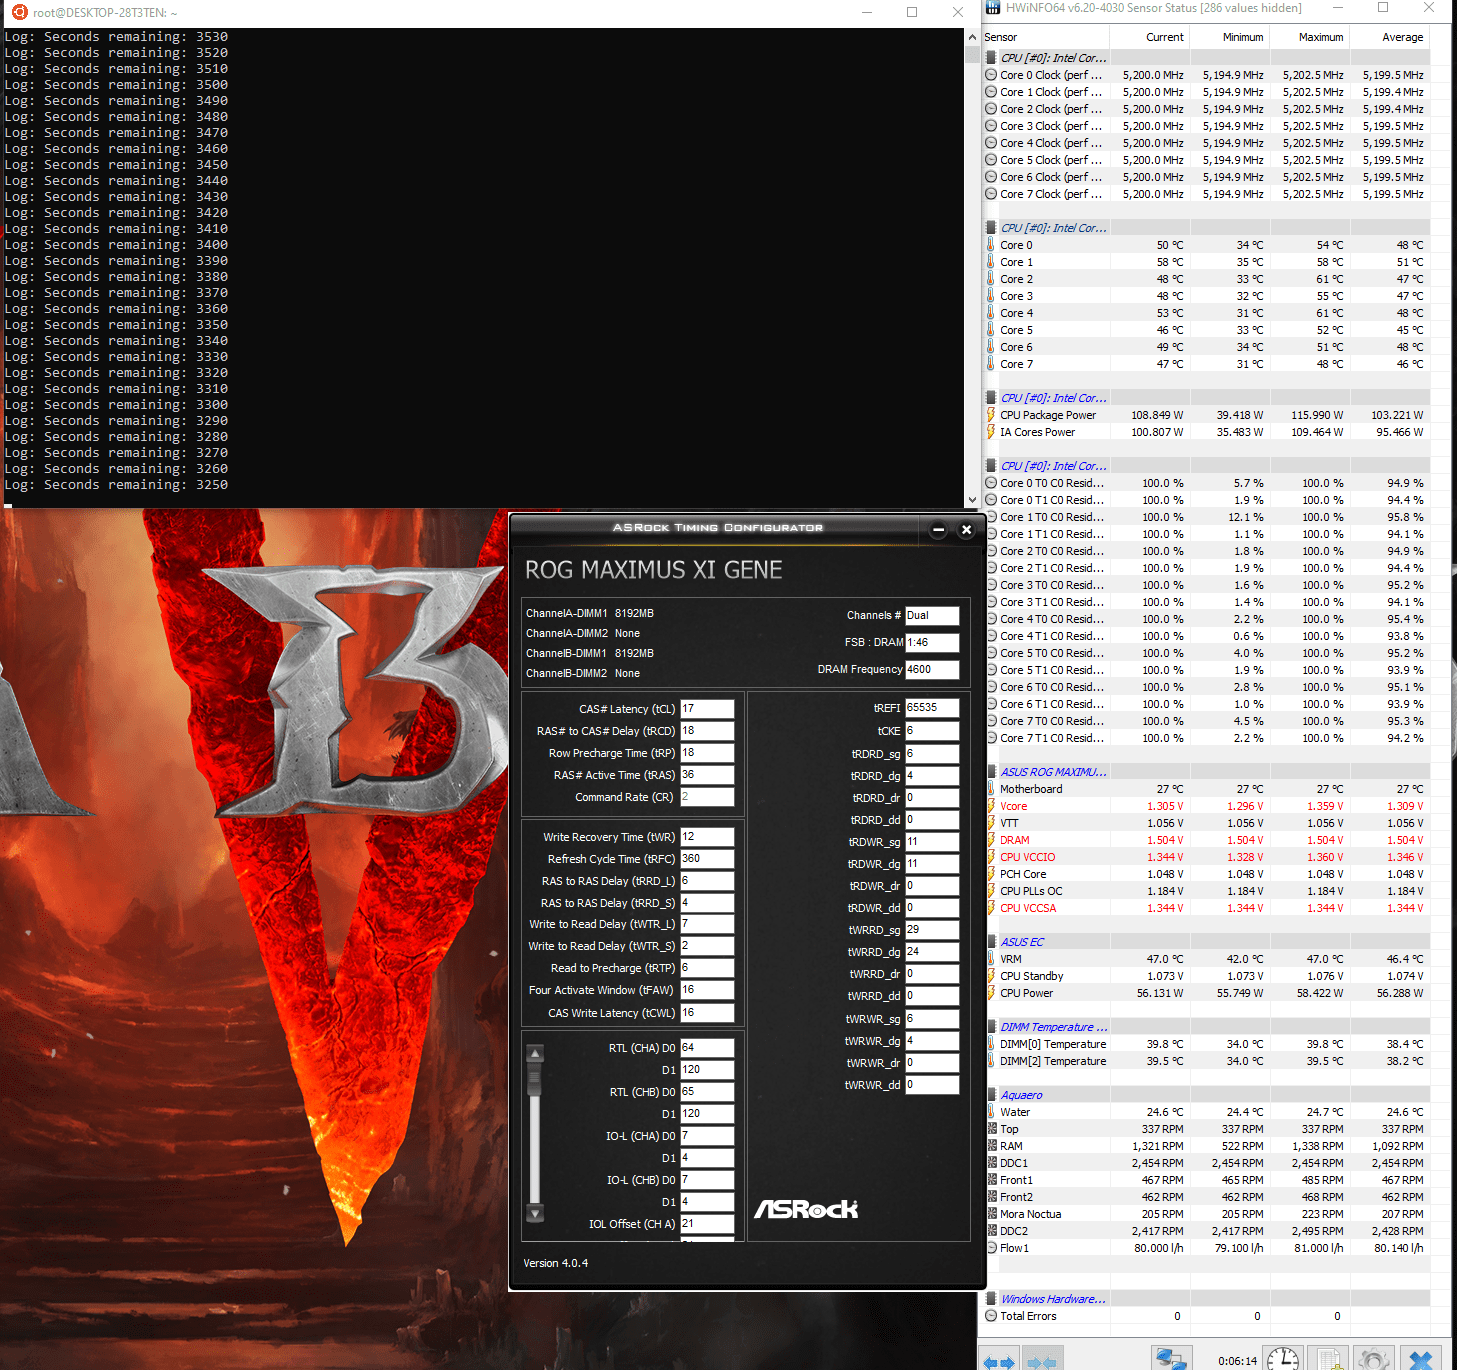
Task: Click scroll-up arrow in ASRock RTL panel
Action: 535,1053
